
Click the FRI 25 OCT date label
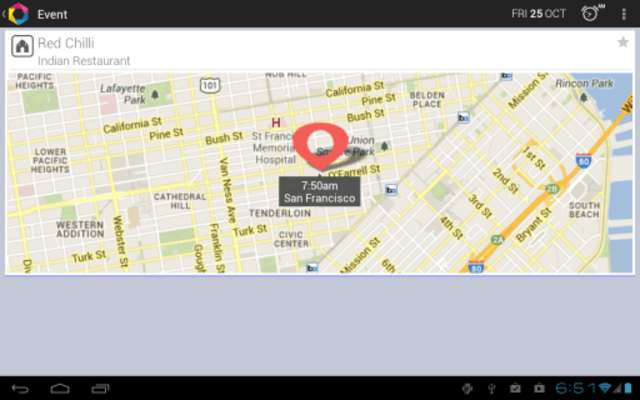(x=538, y=14)
